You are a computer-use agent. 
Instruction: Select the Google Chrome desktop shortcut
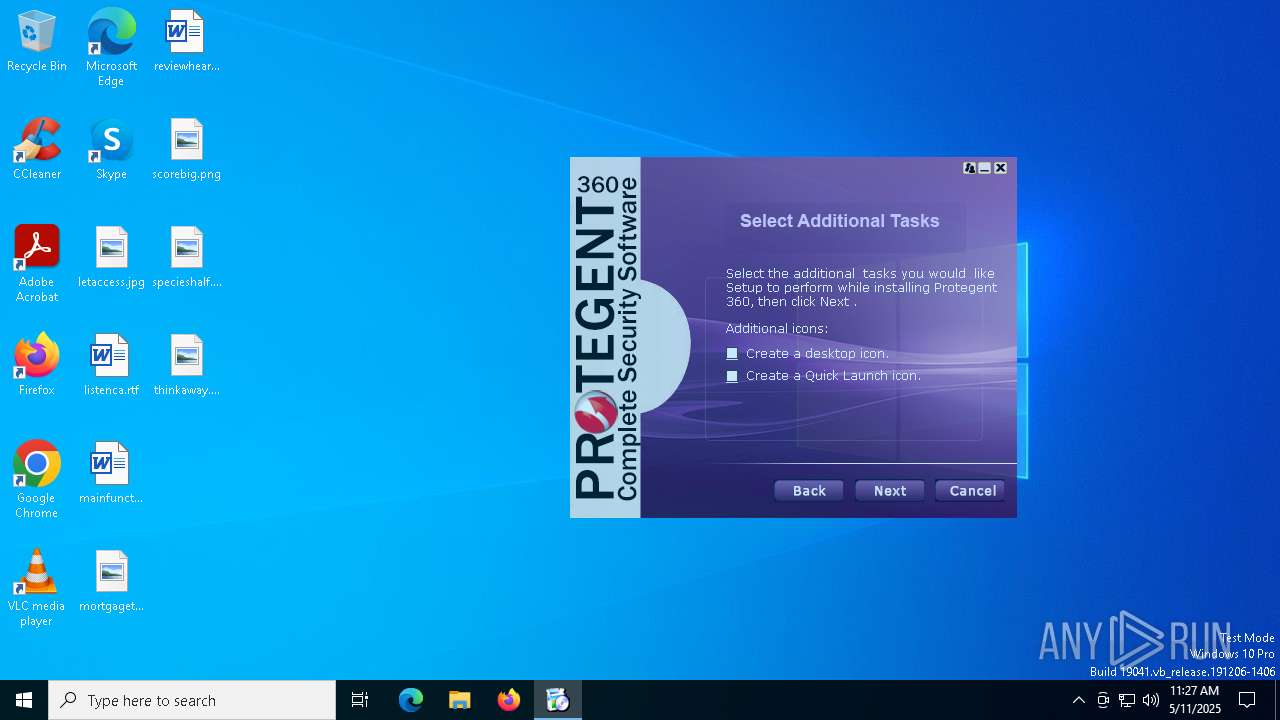(x=37, y=480)
